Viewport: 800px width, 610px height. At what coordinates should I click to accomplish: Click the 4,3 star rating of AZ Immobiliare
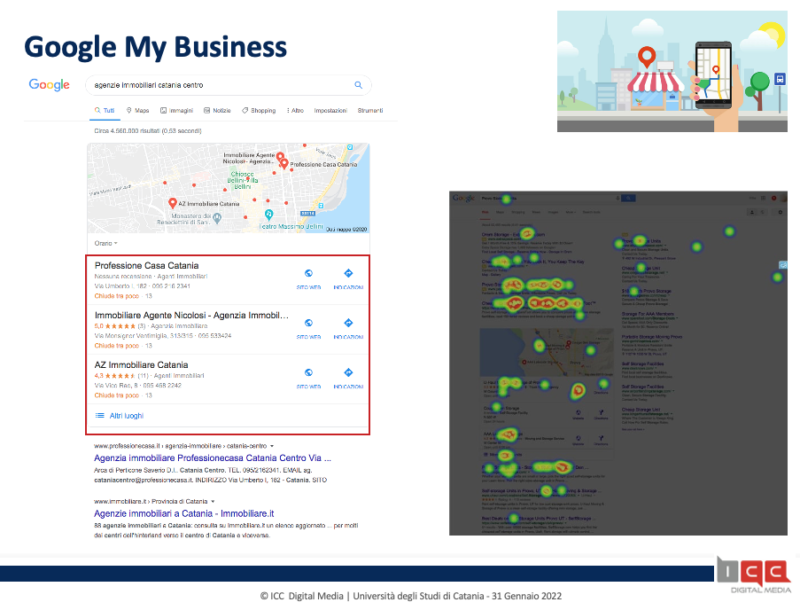click(x=115, y=376)
